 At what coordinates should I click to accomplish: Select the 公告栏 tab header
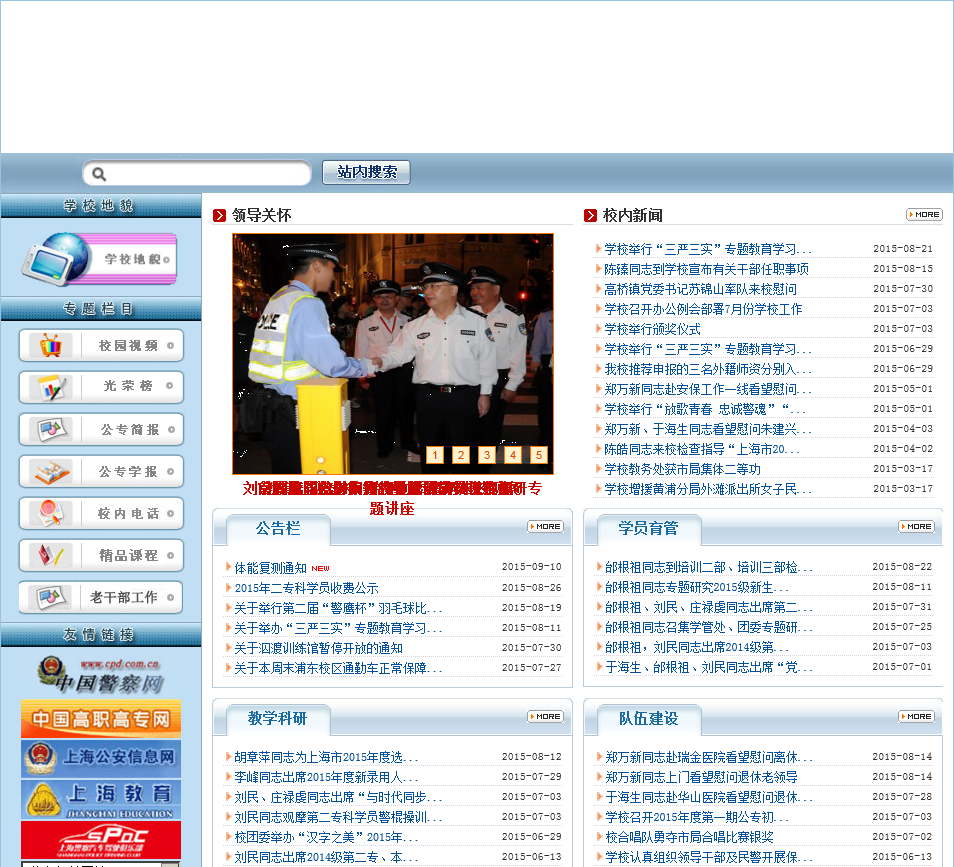click(x=278, y=528)
